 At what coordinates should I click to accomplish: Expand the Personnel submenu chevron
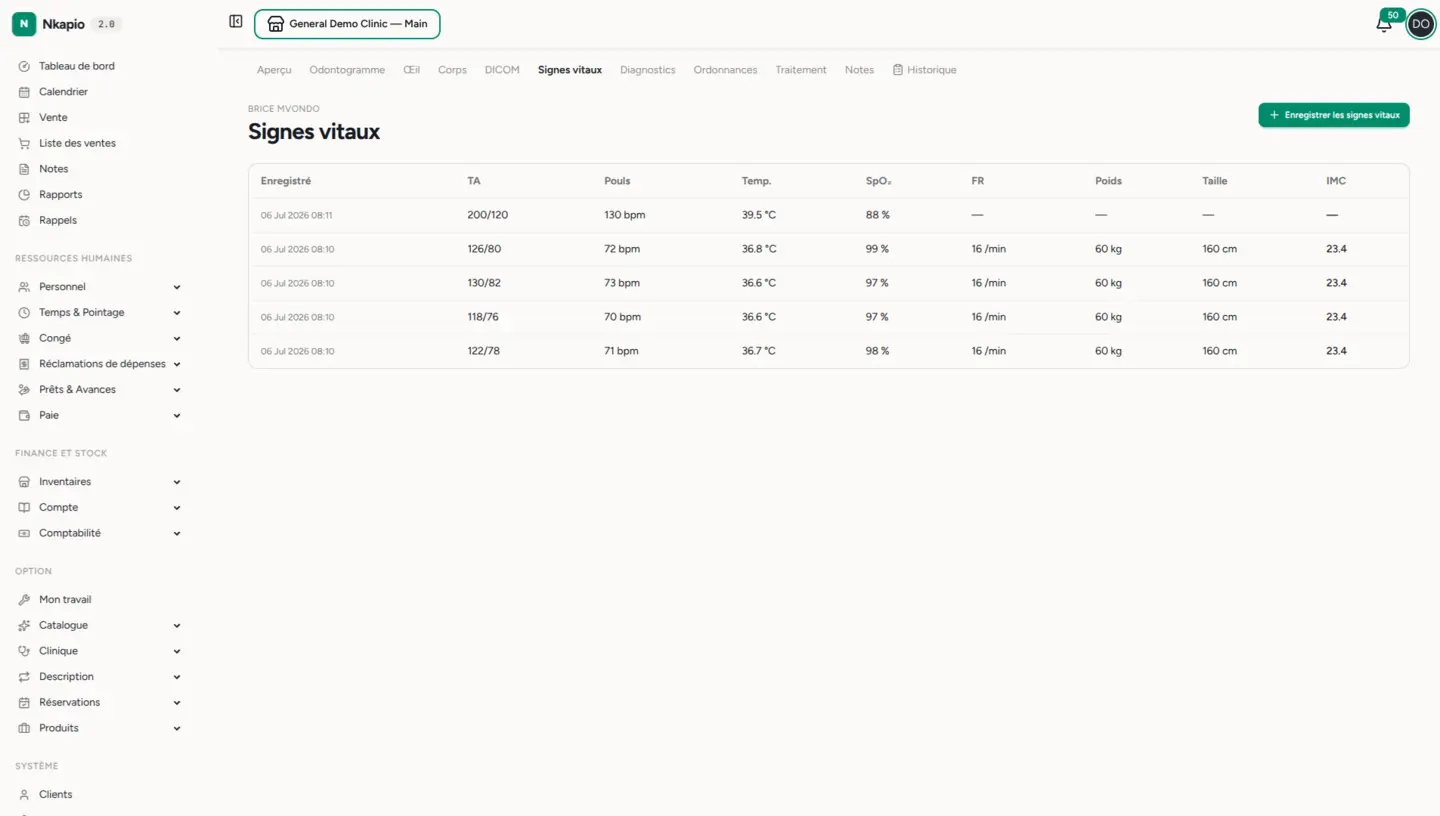click(x=177, y=287)
